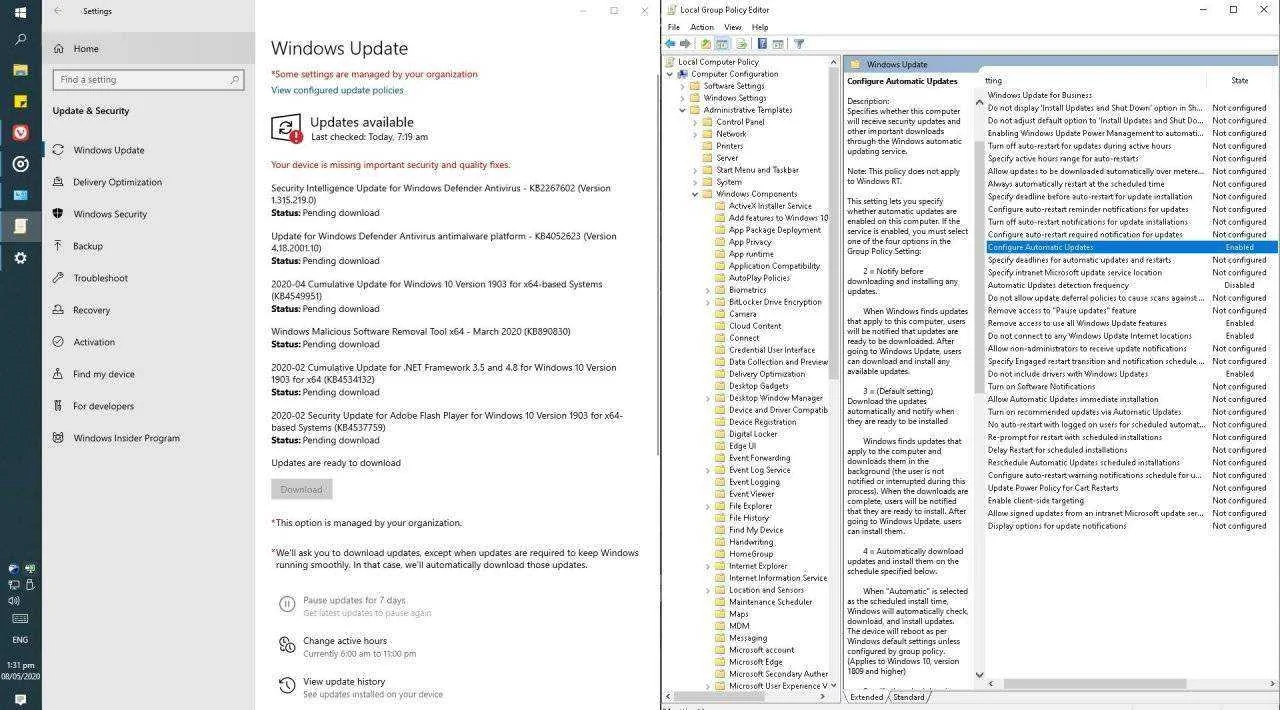1280x710 pixels.
Task: Open Delivery Optimization in Settings sidebar
Action: click(117, 182)
